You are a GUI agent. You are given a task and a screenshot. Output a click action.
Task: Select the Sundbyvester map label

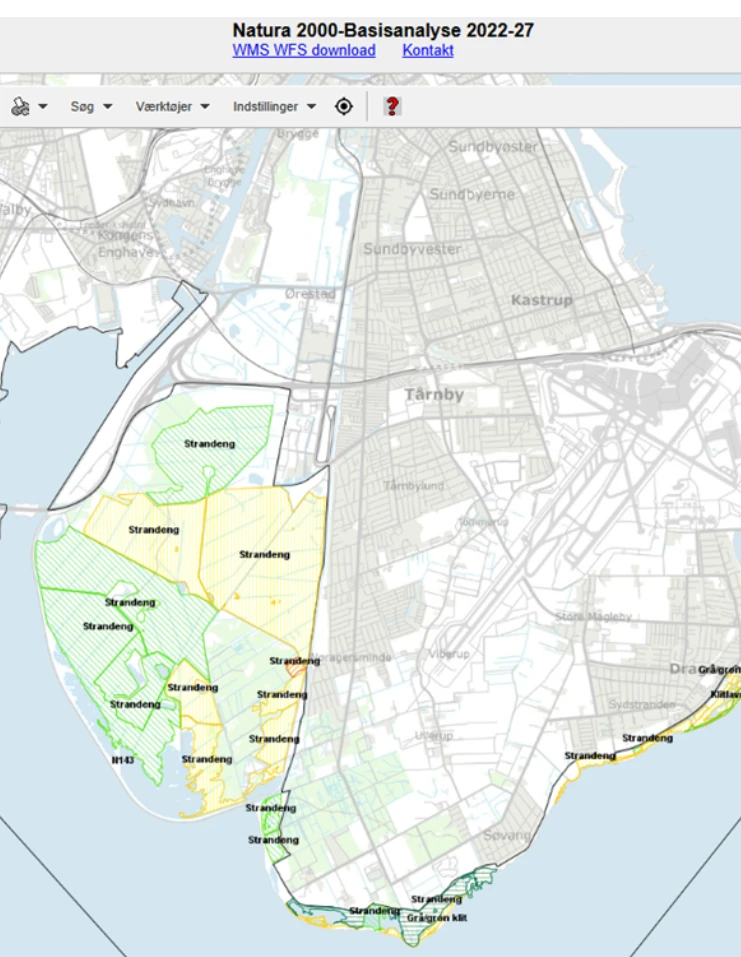coord(412,249)
